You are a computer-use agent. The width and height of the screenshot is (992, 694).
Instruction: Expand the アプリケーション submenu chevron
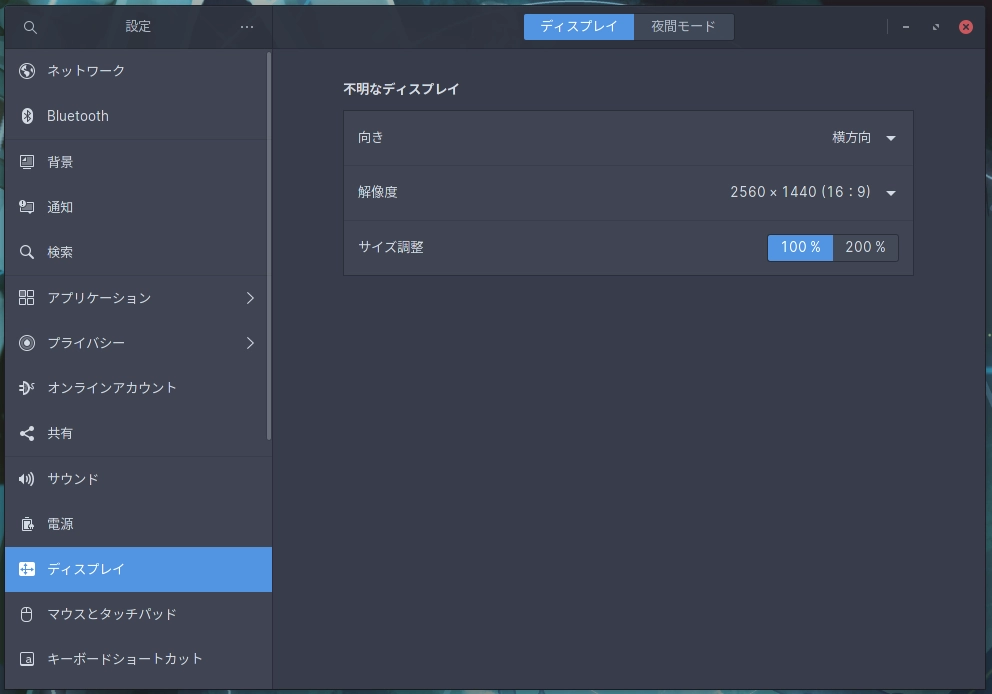point(250,298)
